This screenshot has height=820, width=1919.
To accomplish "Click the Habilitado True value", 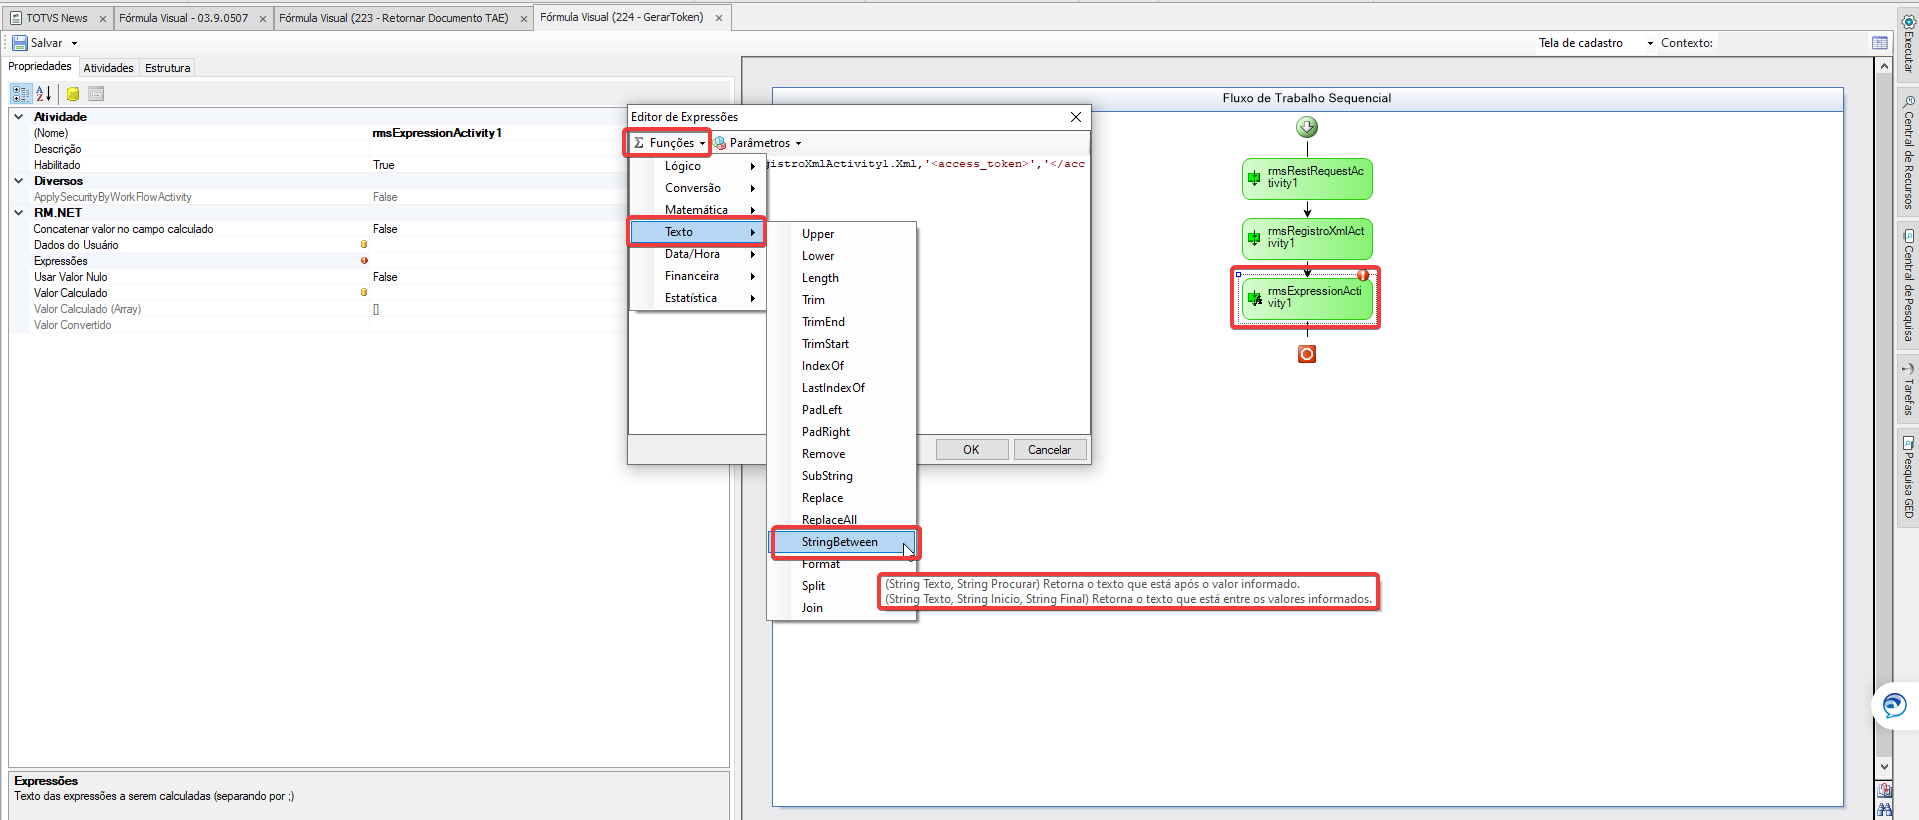I will (x=384, y=165).
